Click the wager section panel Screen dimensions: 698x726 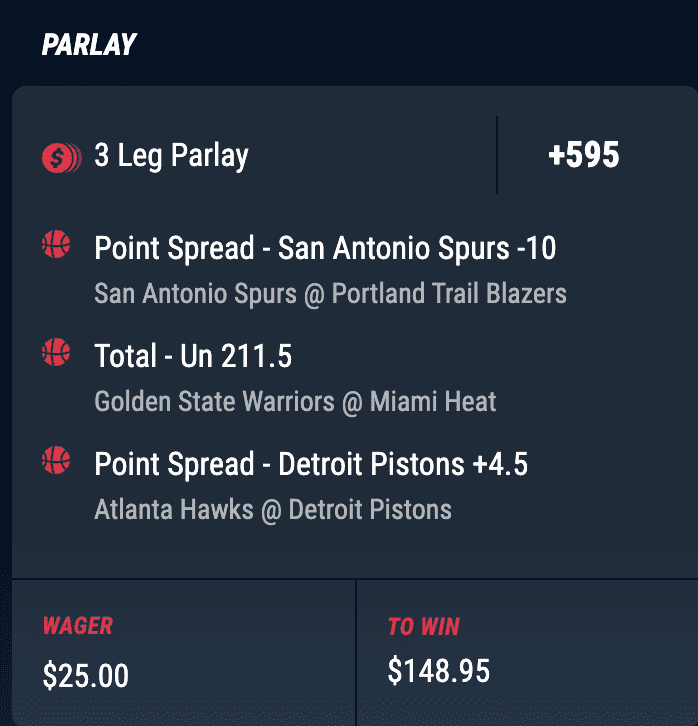coord(184,653)
